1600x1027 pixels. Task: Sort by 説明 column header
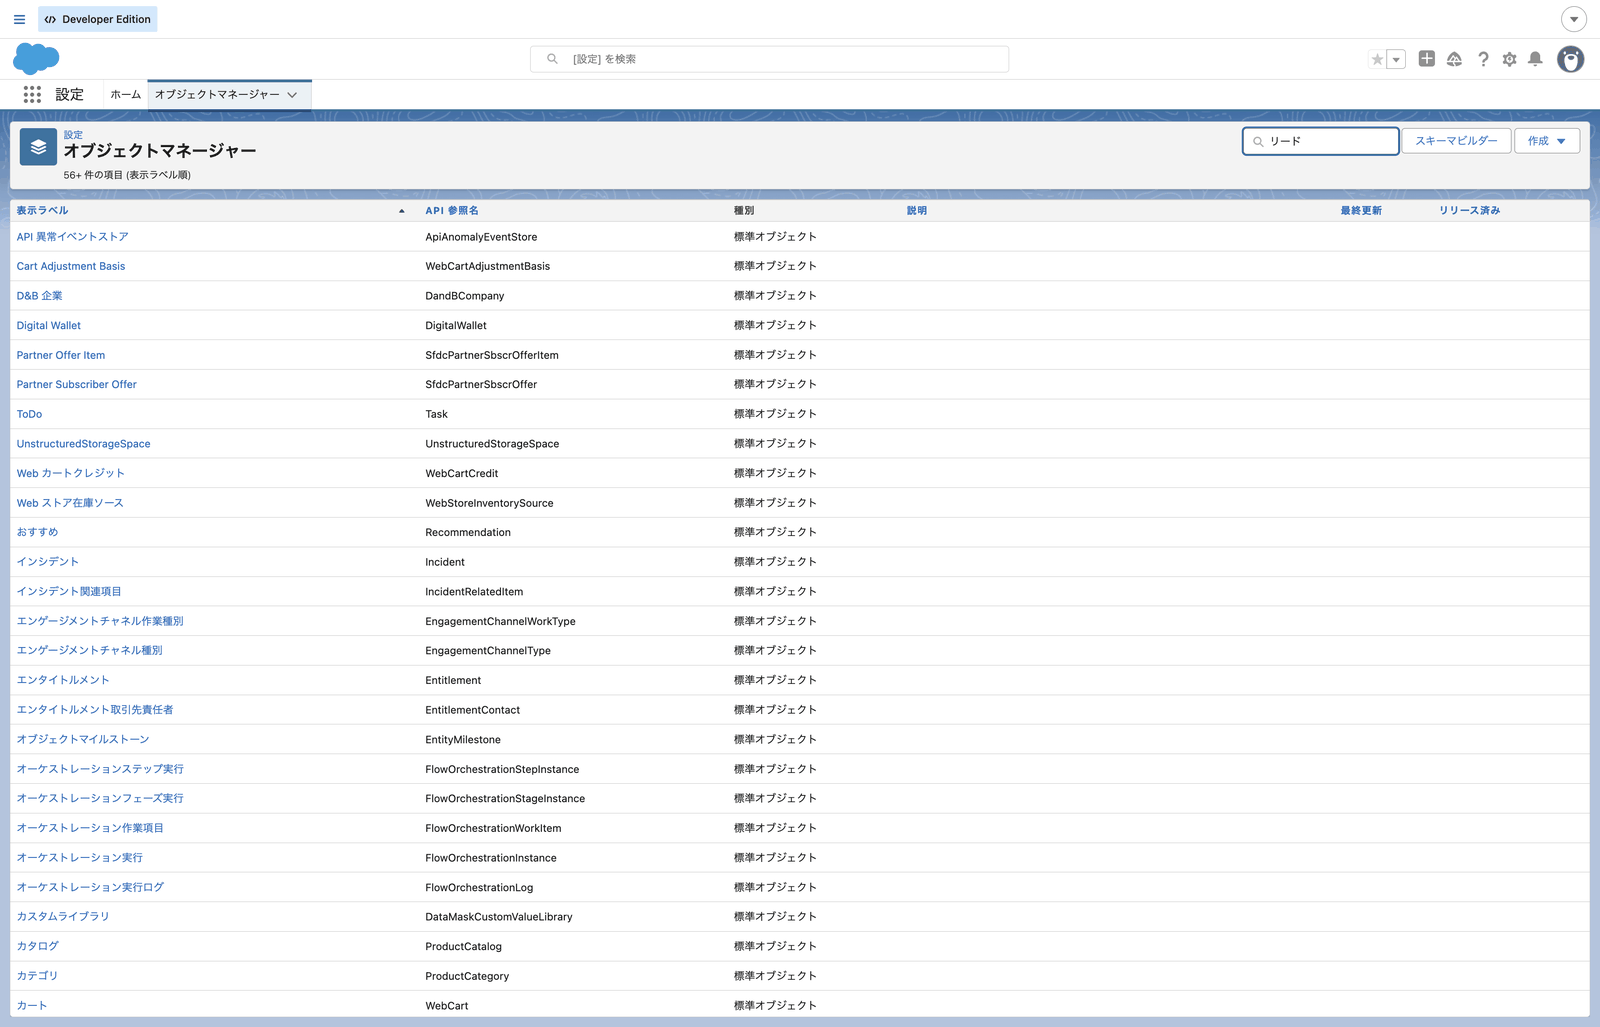coord(917,210)
